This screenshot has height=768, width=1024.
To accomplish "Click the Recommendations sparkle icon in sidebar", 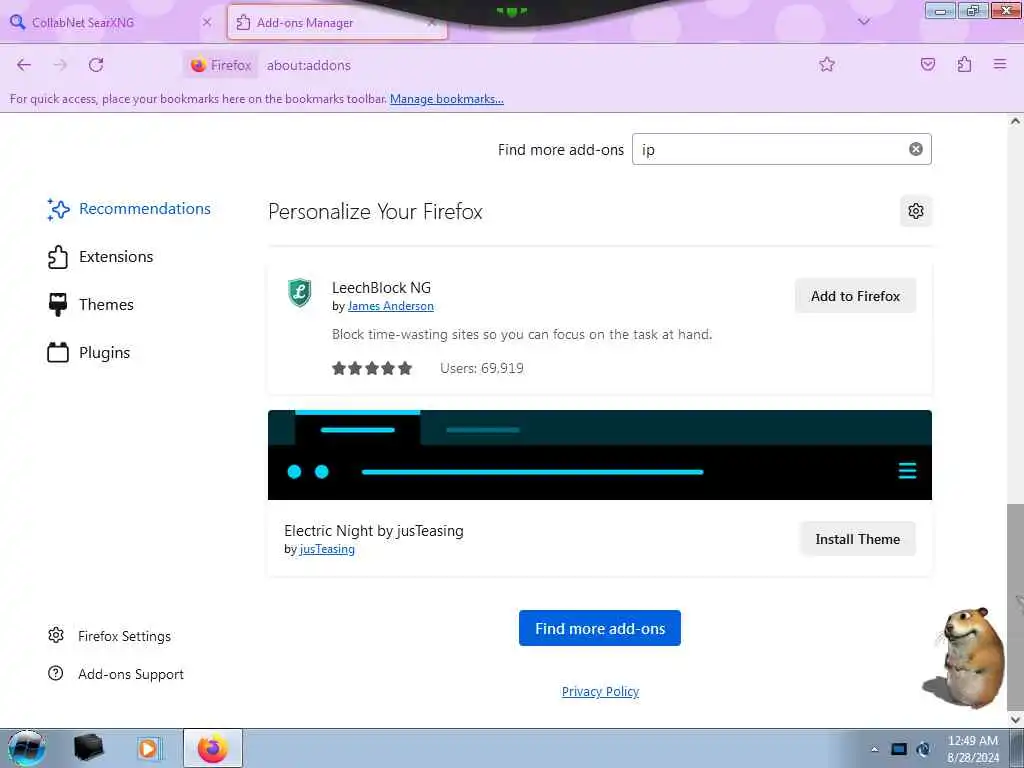I will (58, 209).
